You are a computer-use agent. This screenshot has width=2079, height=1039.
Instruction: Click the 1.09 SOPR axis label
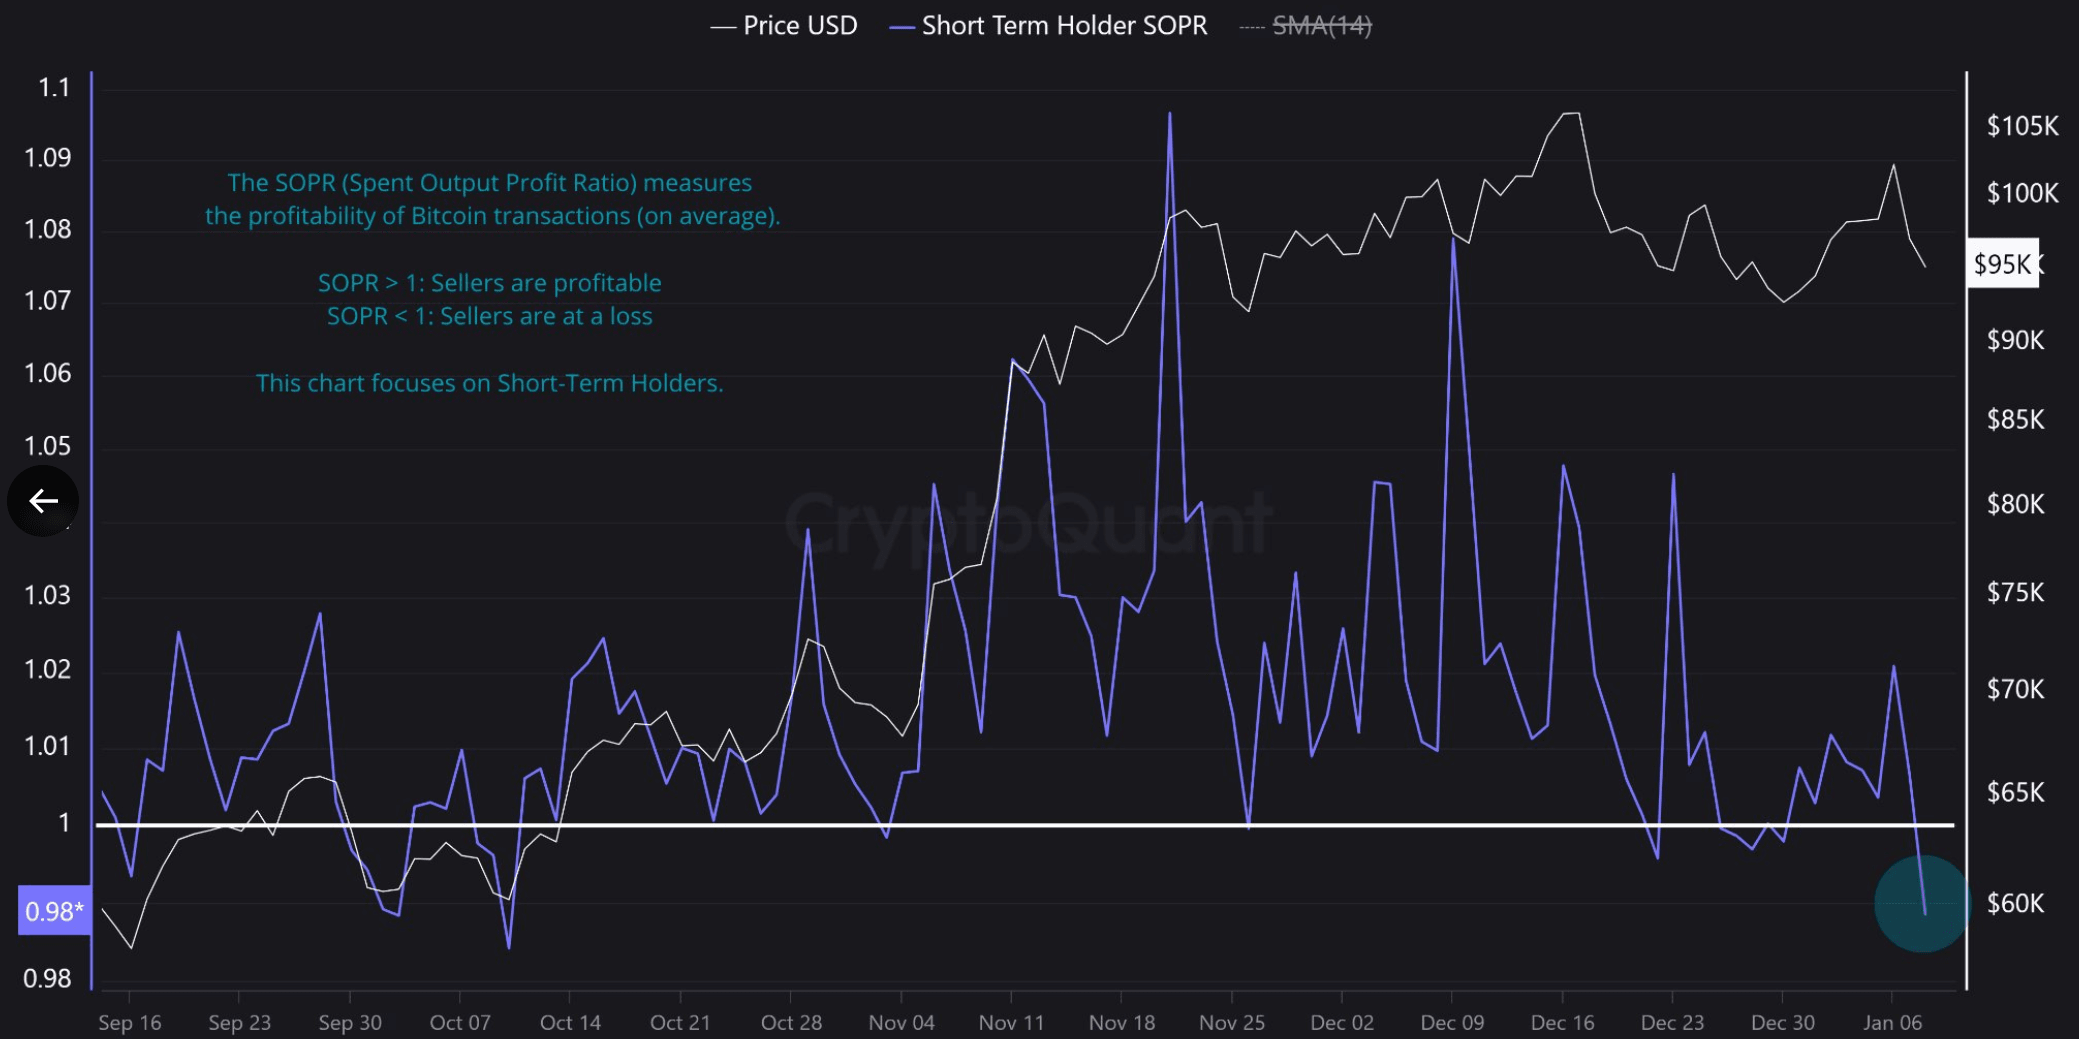(x=48, y=158)
